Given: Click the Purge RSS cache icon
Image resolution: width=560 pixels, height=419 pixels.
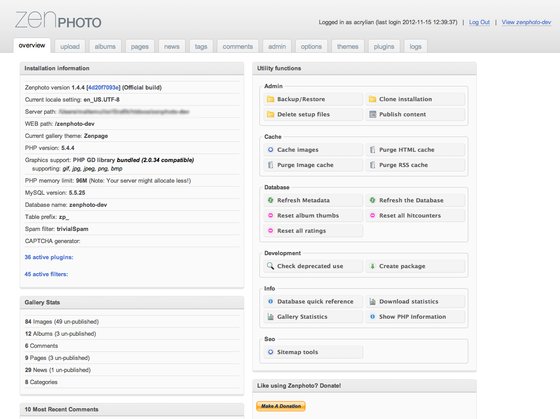Looking at the screenshot, I should point(372,165).
